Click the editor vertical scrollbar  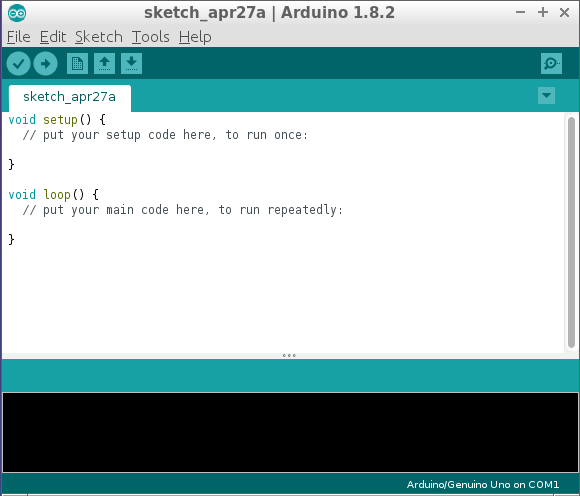[x=571, y=232]
